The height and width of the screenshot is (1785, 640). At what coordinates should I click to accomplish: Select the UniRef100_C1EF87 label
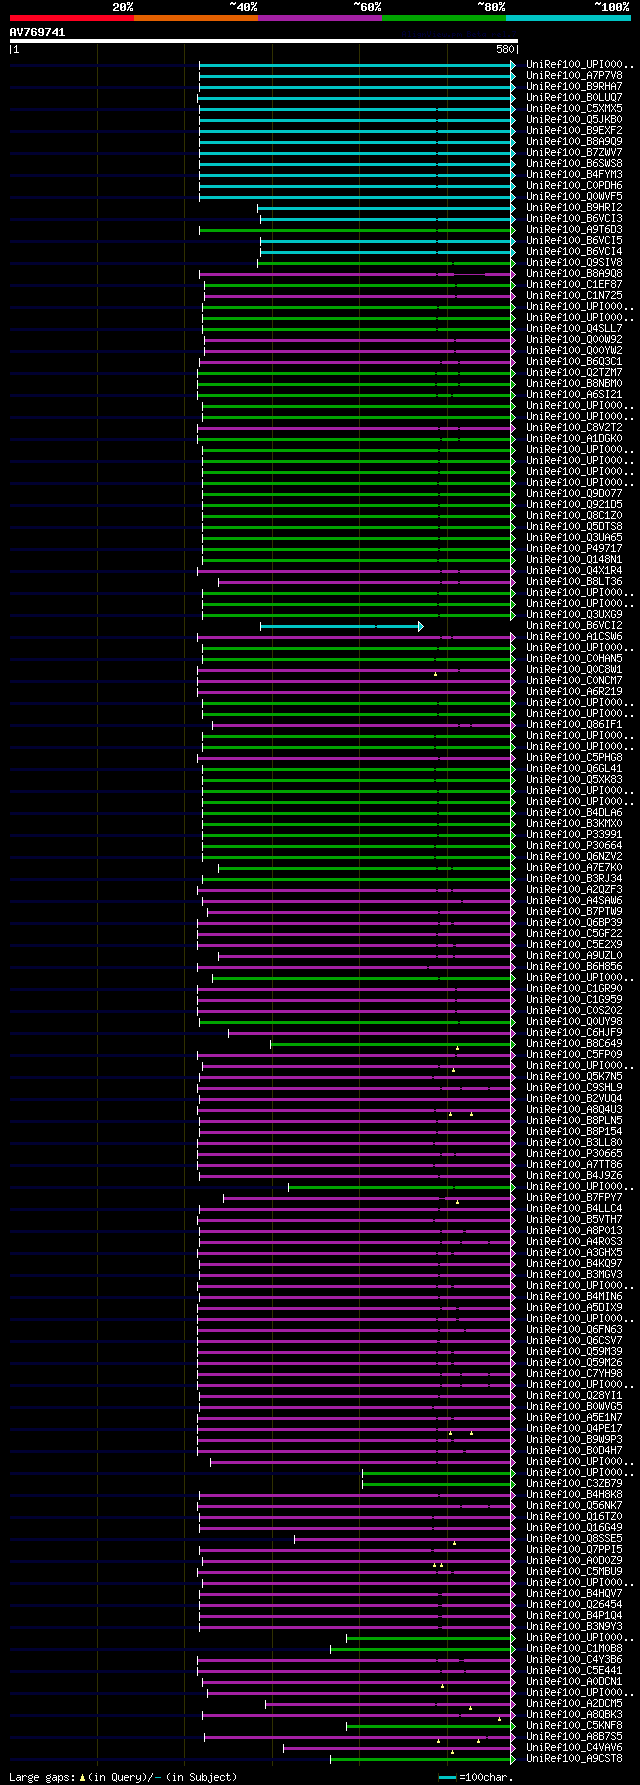pos(574,284)
